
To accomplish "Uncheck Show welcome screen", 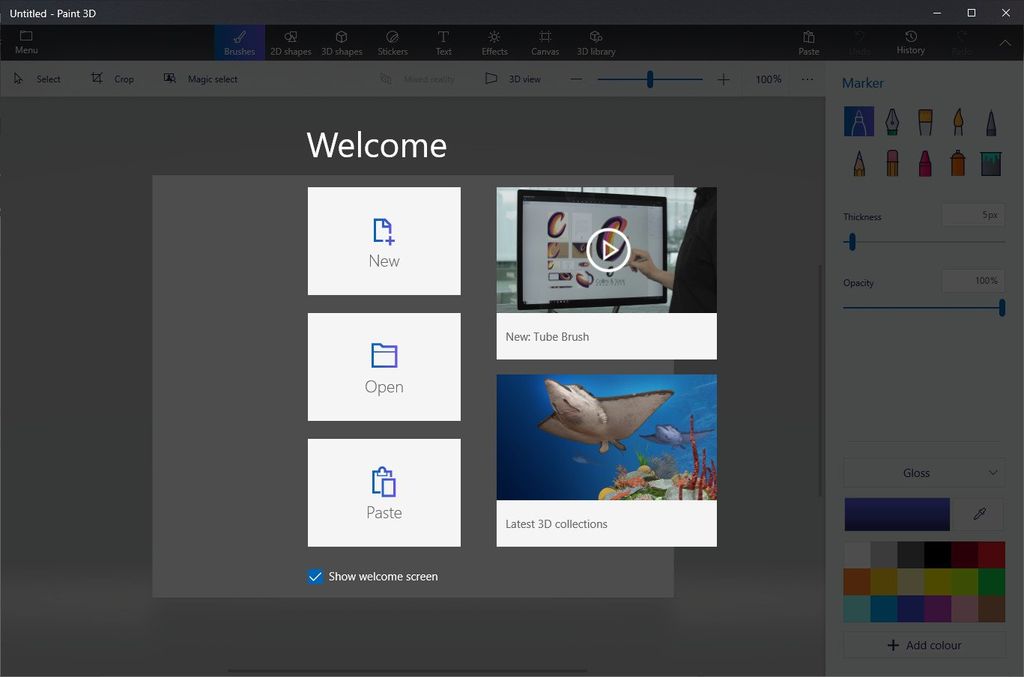I will coord(315,576).
